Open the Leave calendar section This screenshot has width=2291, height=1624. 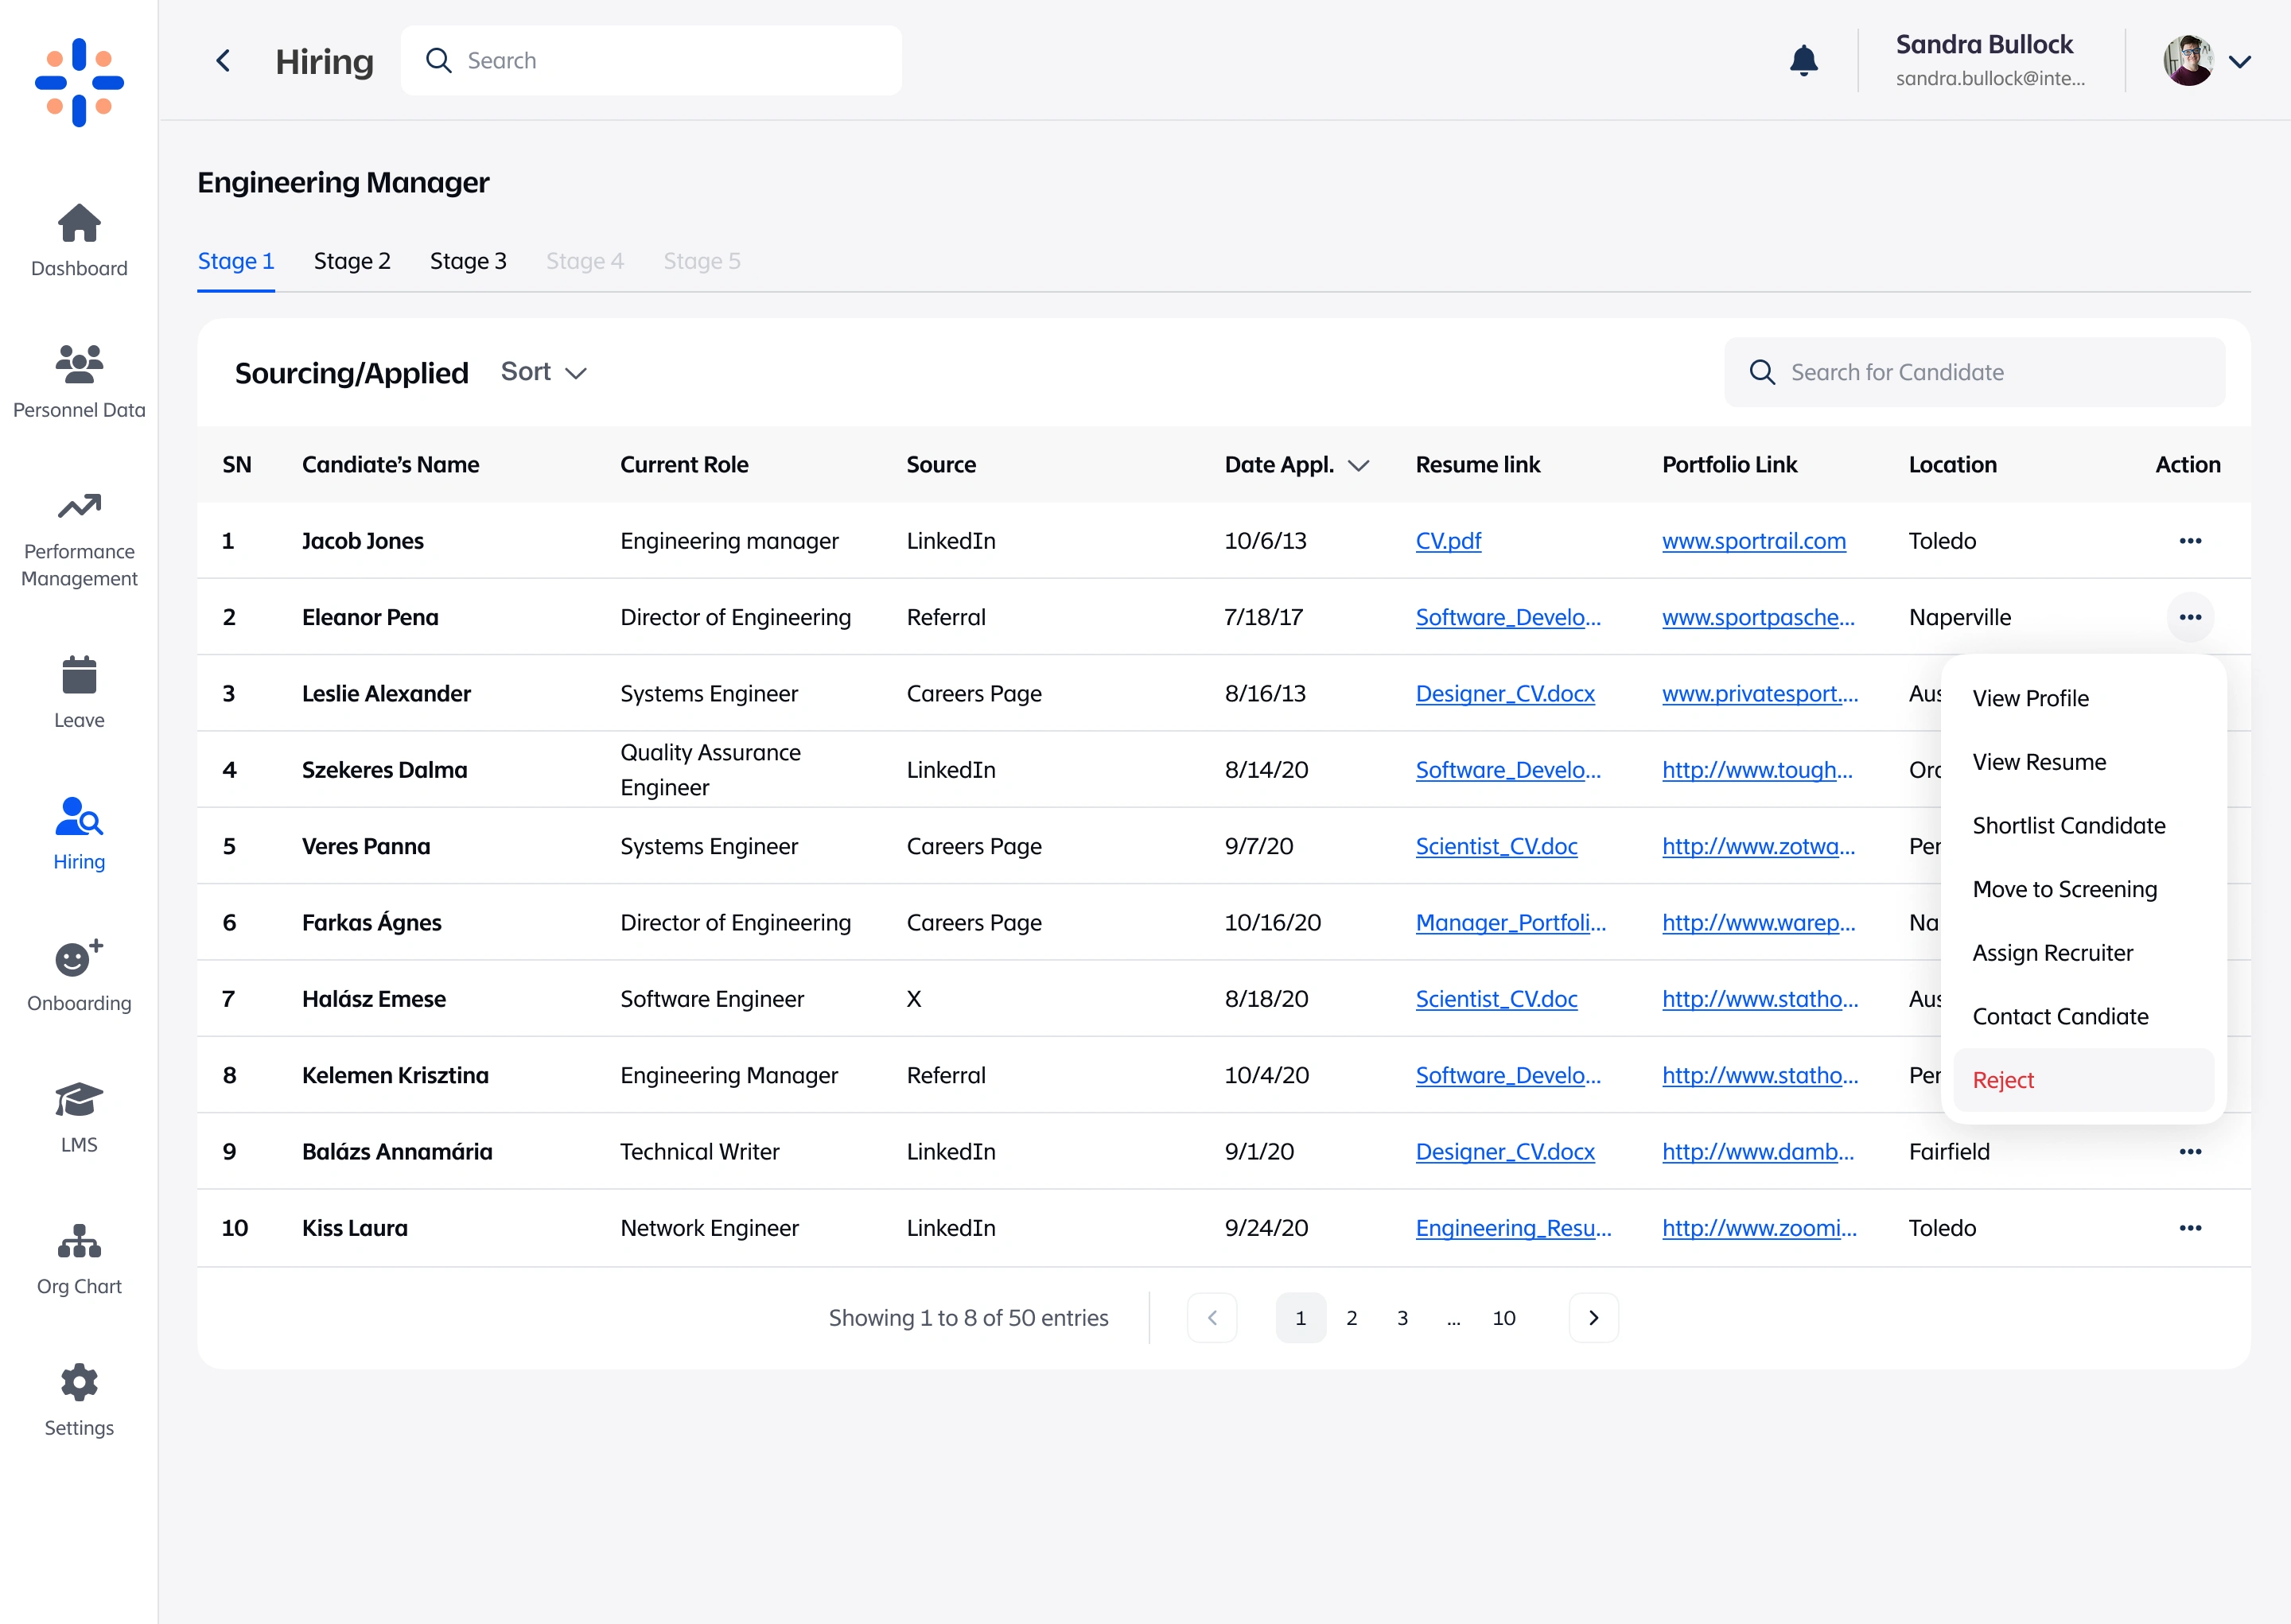point(79,691)
